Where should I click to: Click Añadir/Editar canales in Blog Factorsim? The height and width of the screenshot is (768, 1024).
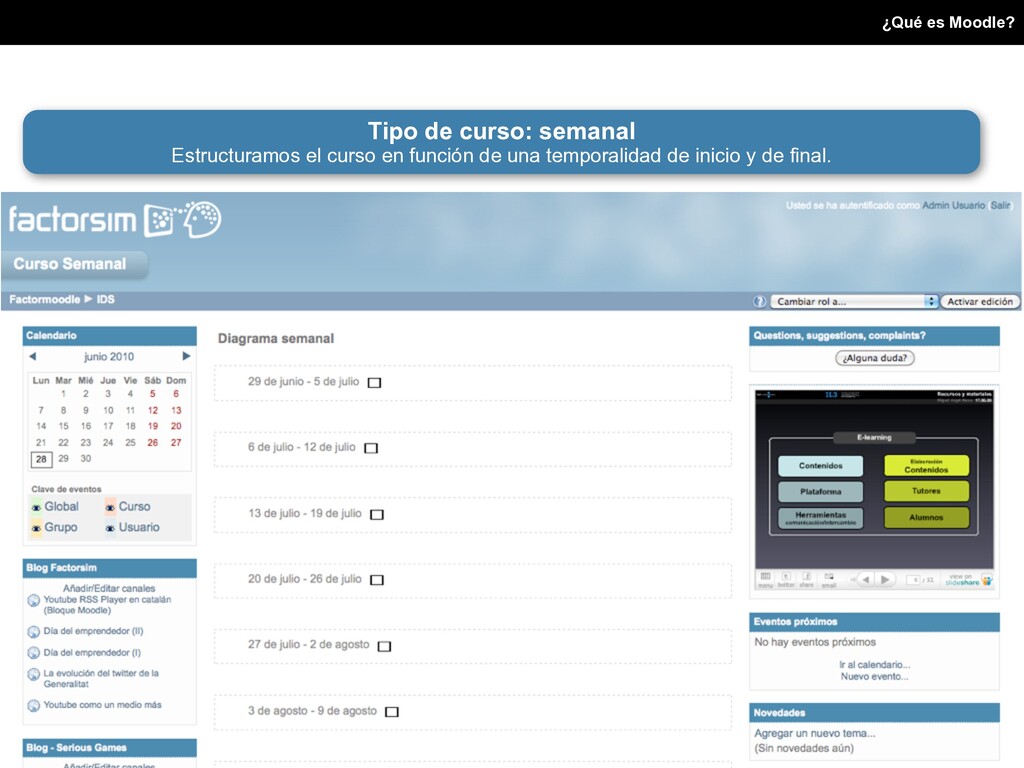tap(109, 588)
